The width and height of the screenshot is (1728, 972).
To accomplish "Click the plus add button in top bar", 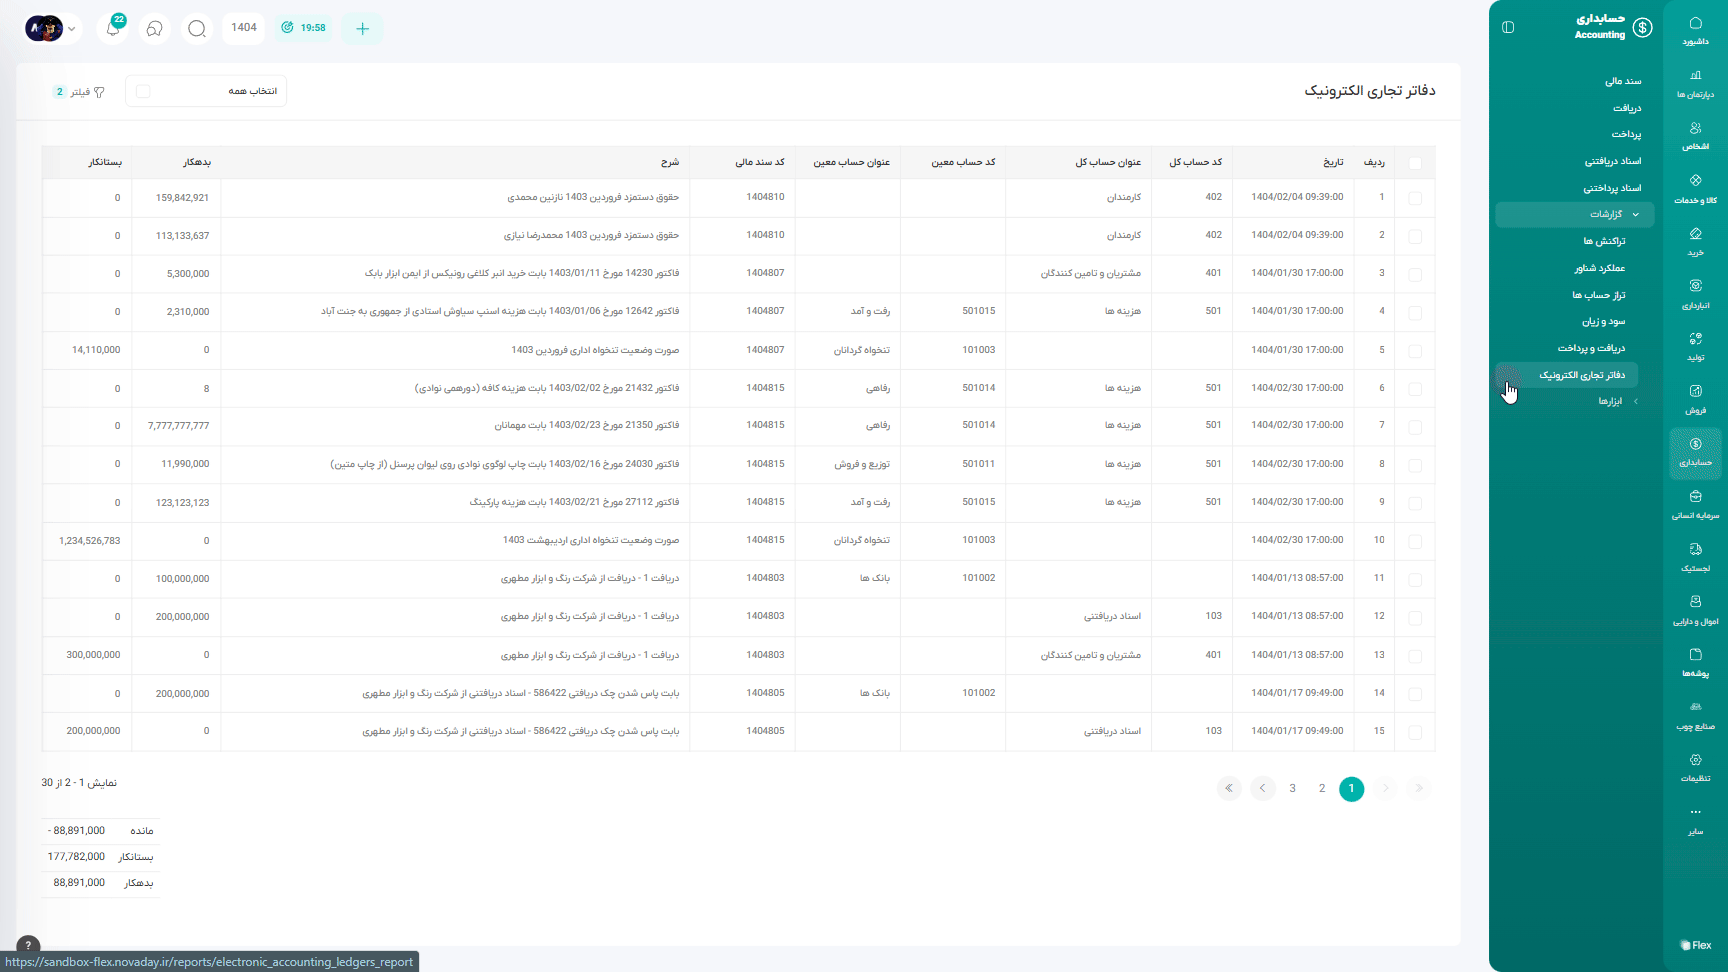I will click(x=362, y=28).
